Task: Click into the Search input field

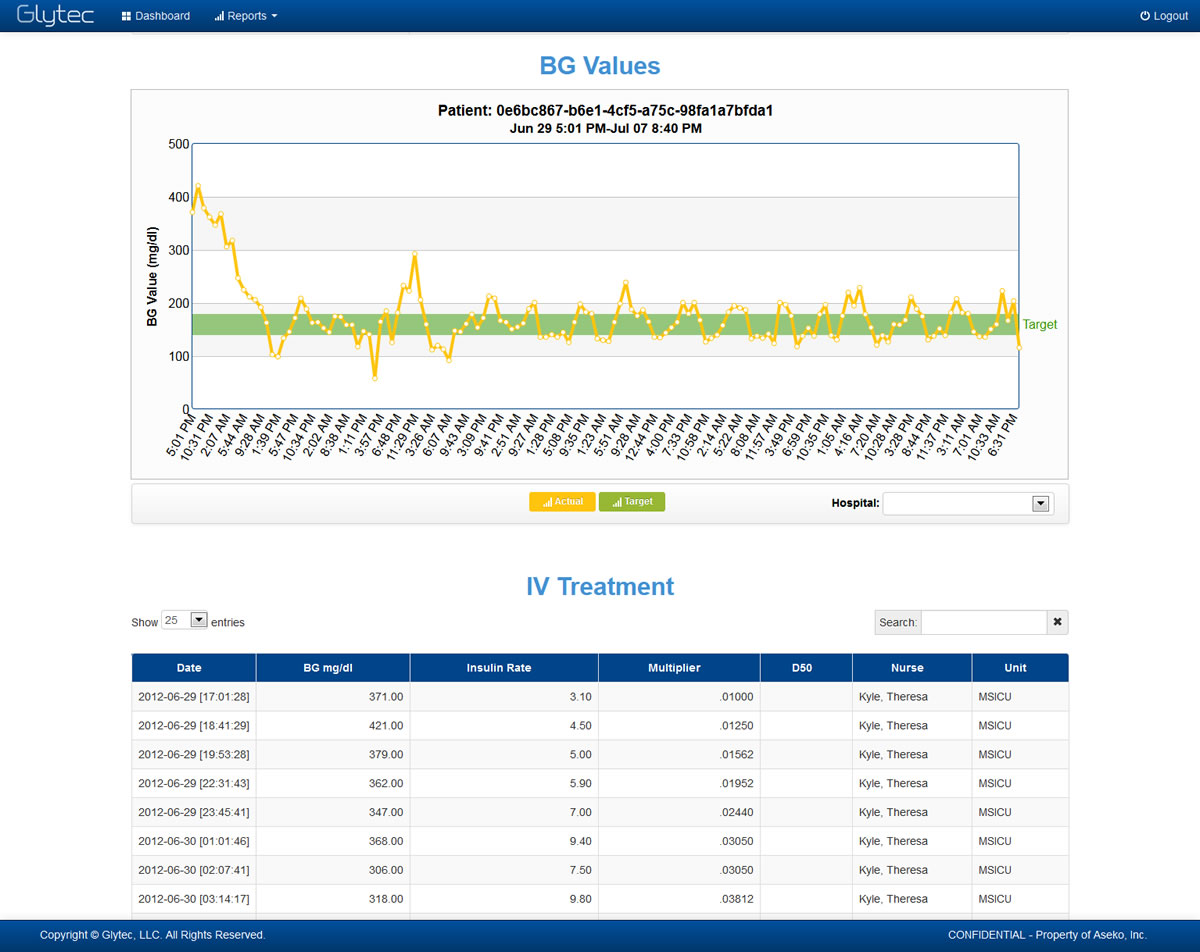Action: tap(983, 622)
